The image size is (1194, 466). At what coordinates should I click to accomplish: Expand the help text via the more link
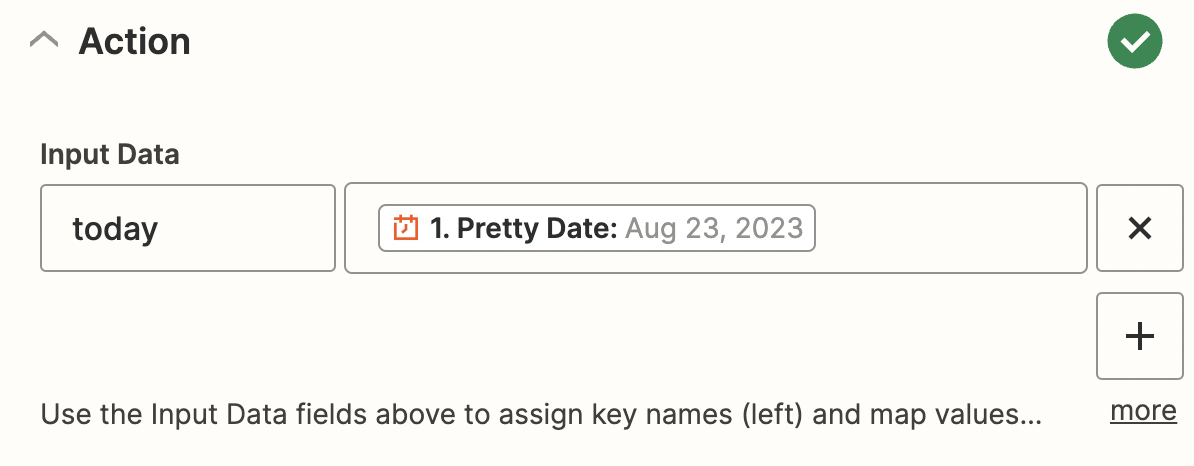(1143, 411)
